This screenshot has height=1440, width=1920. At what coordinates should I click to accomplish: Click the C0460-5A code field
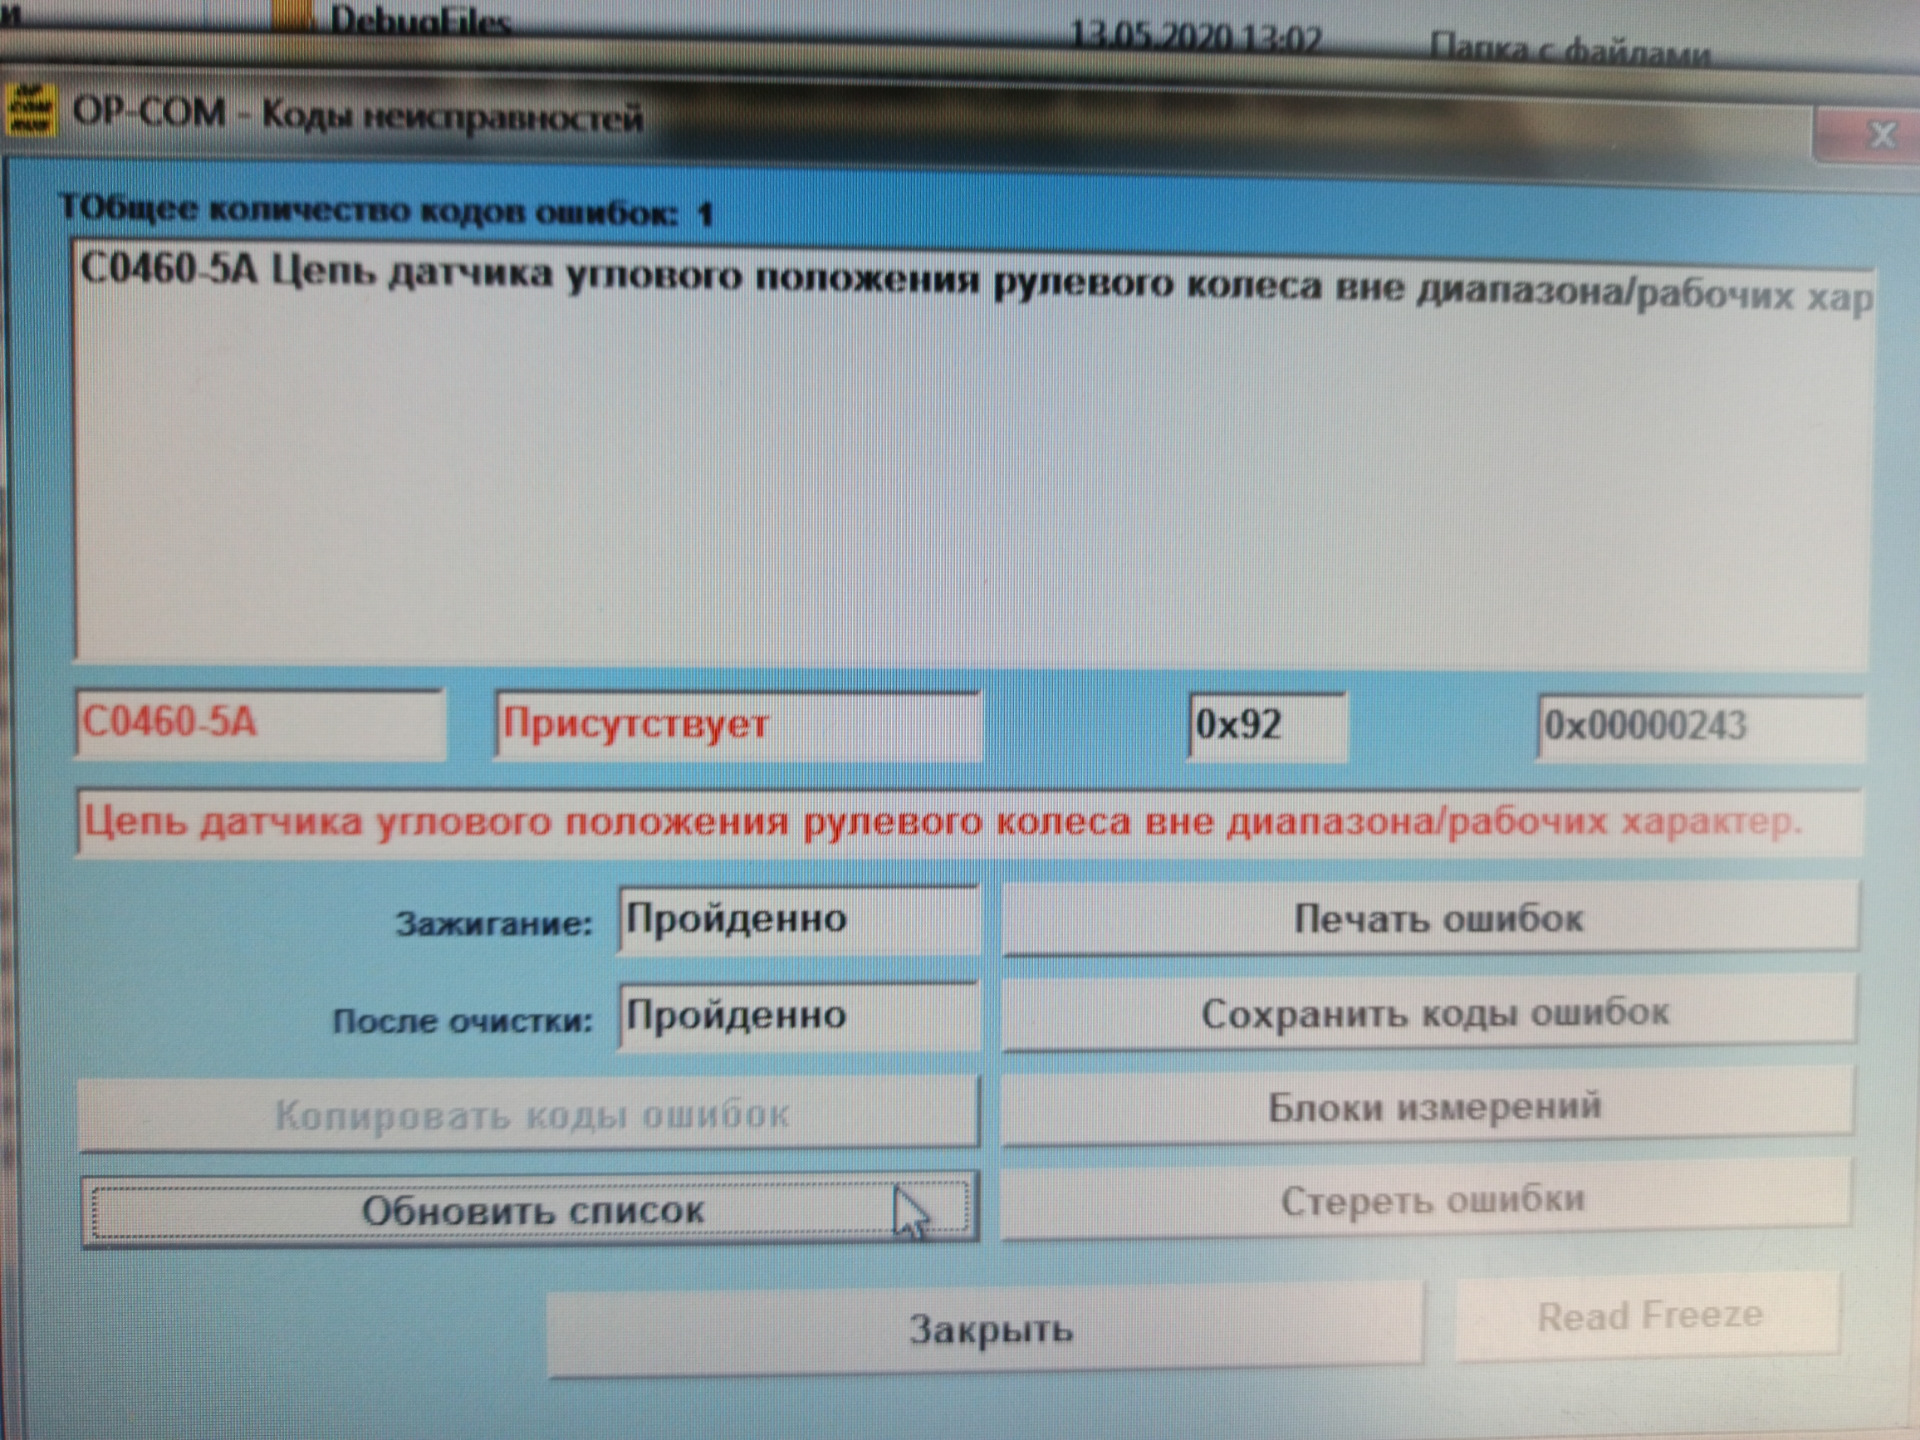click(260, 723)
